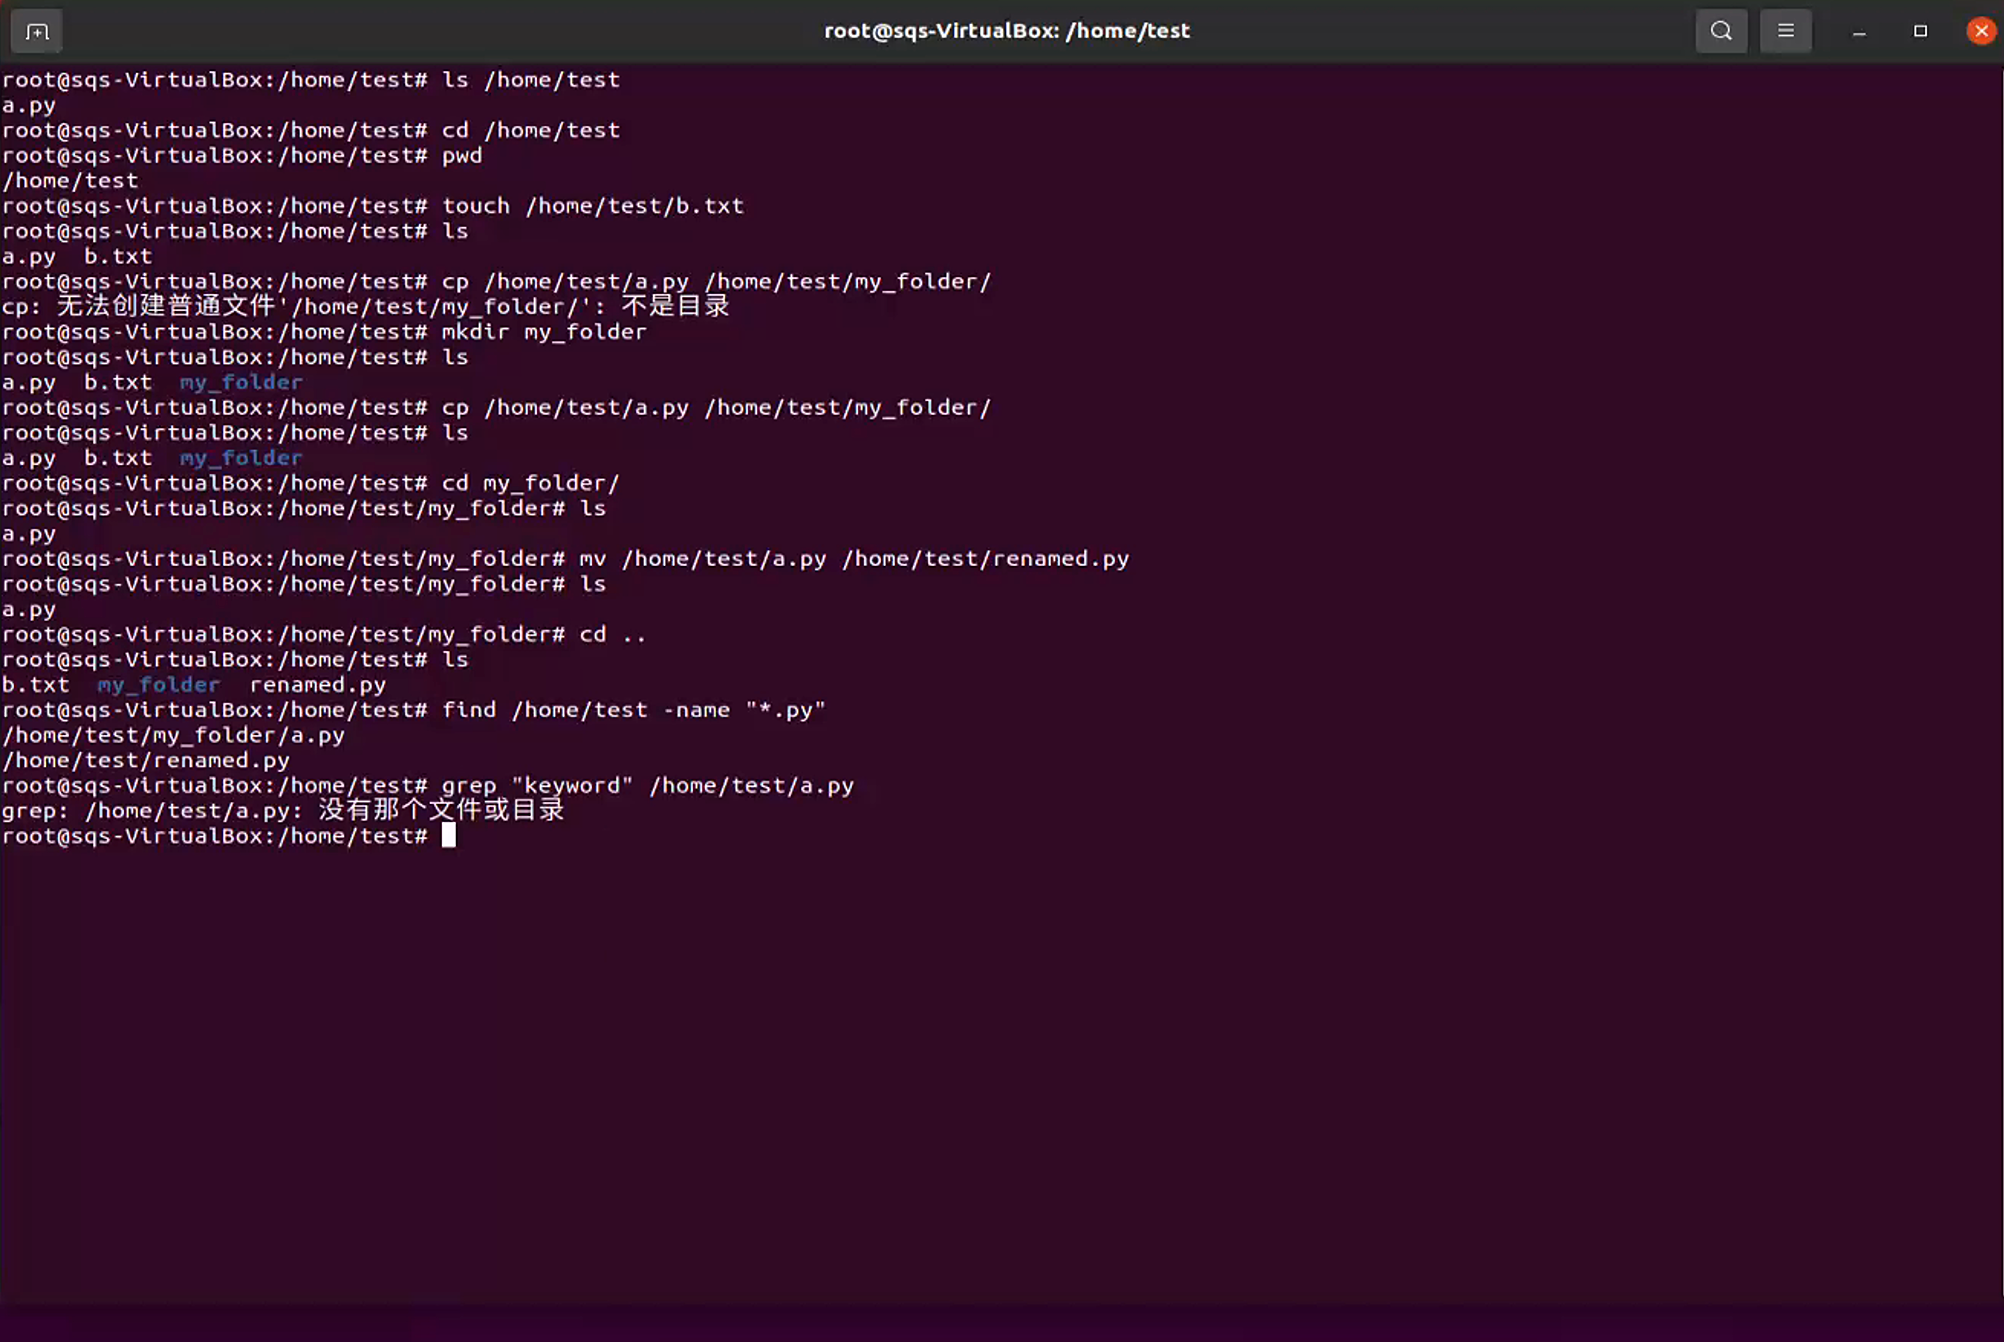
Task: Open the terminal search tool
Action: 1721,31
